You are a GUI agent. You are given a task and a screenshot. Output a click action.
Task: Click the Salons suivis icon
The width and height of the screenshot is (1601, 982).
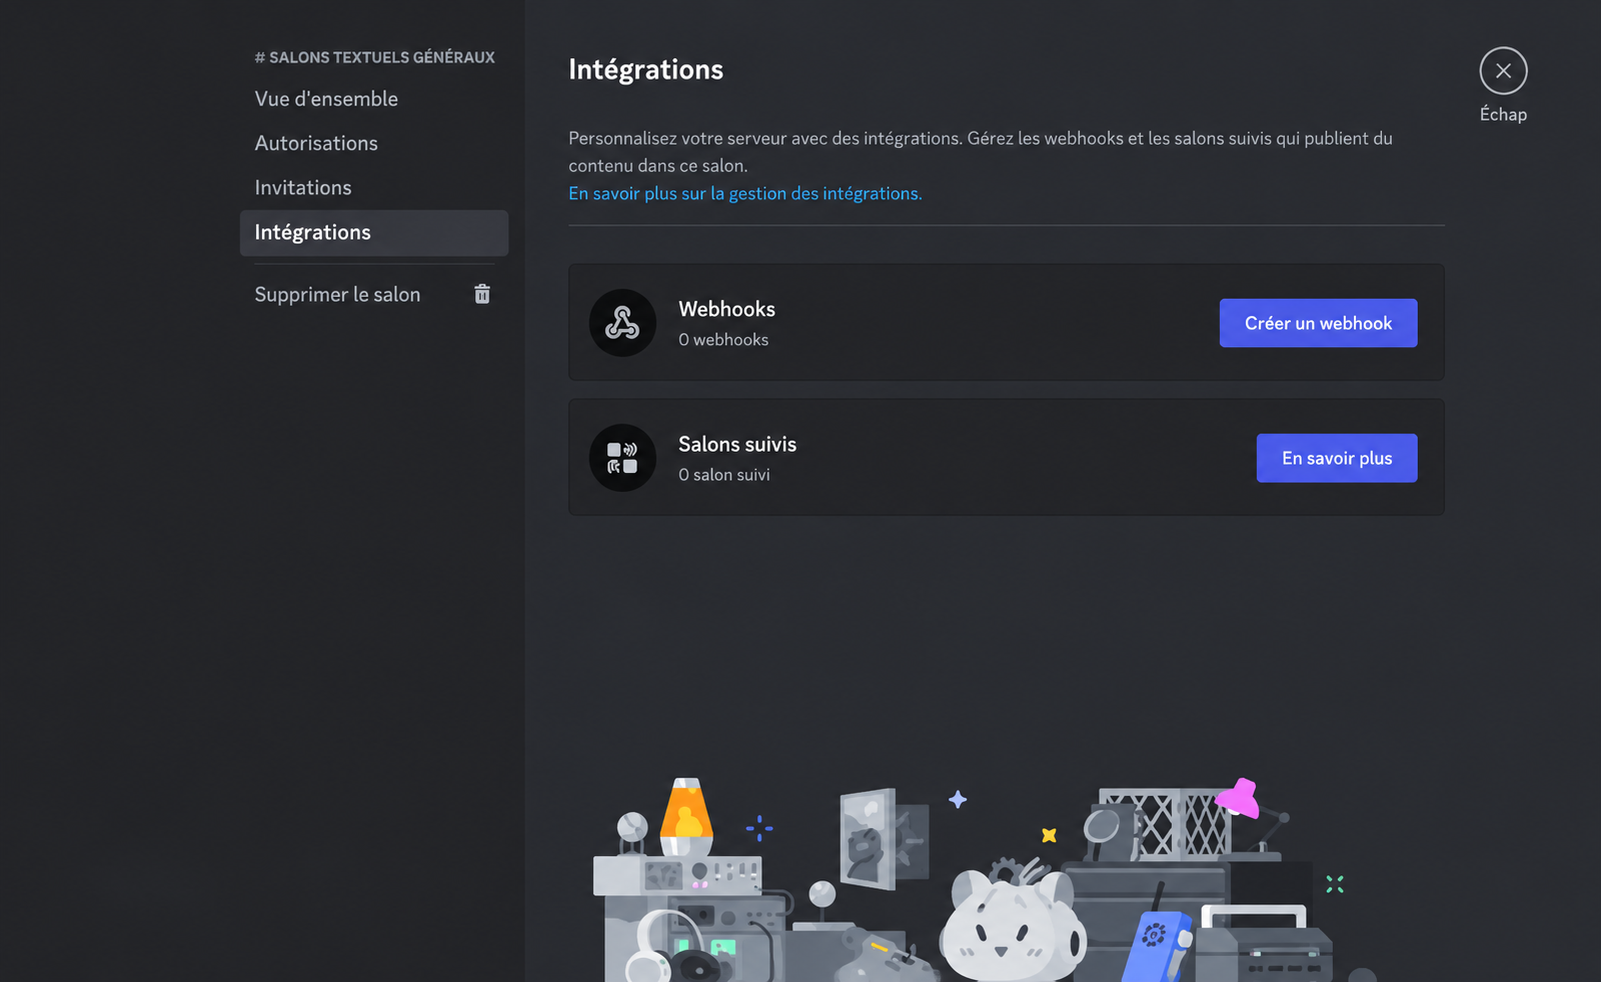(x=622, y=458)
